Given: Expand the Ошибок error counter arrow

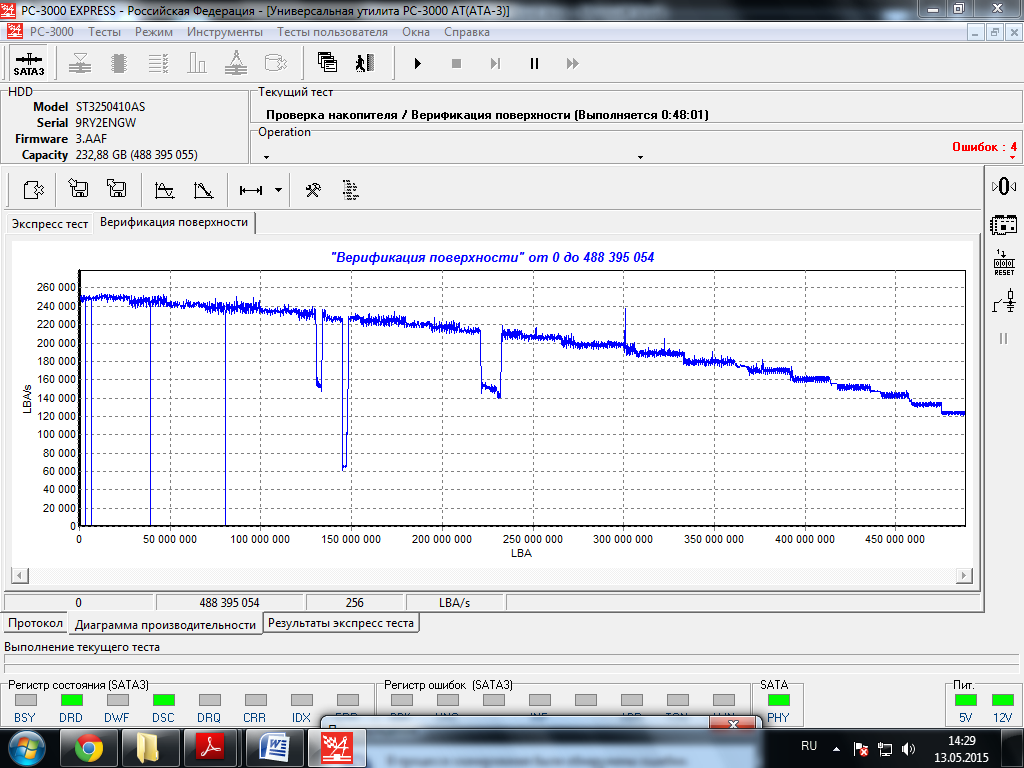Looking at the screenshot, I should coord(1013,157).
